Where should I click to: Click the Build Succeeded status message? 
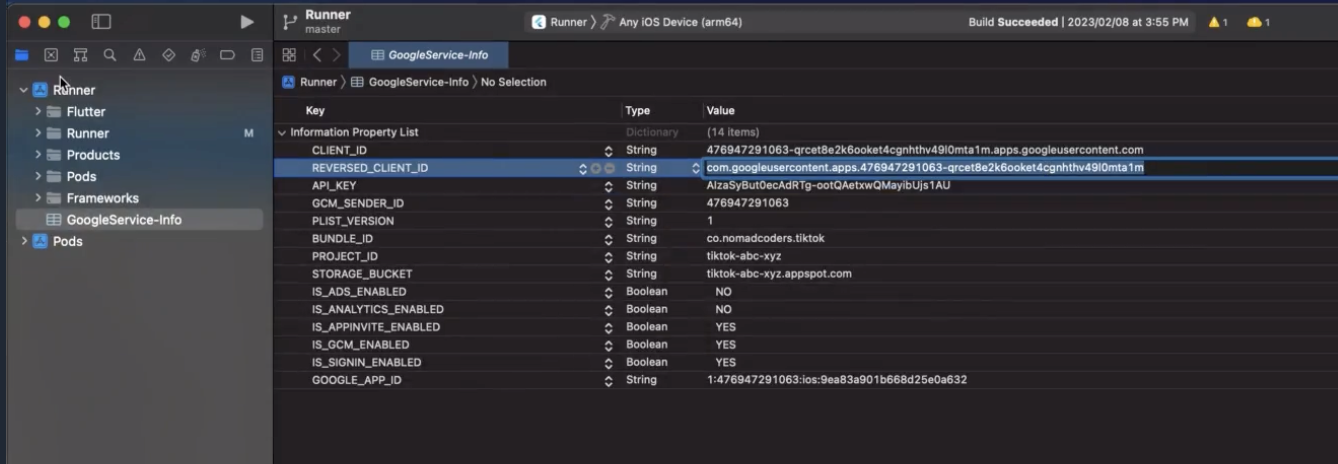click(1078, 22)
